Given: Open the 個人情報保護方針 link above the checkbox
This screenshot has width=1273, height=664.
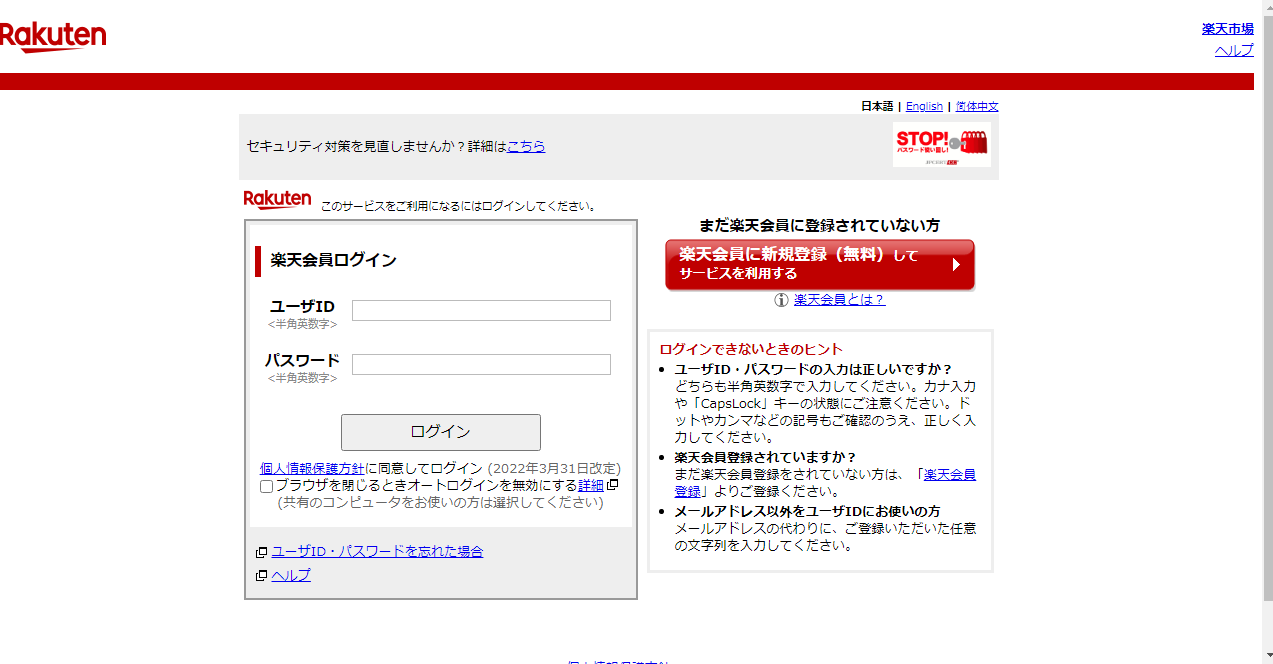Looking at the screenshot, I should tap(312, 468).
